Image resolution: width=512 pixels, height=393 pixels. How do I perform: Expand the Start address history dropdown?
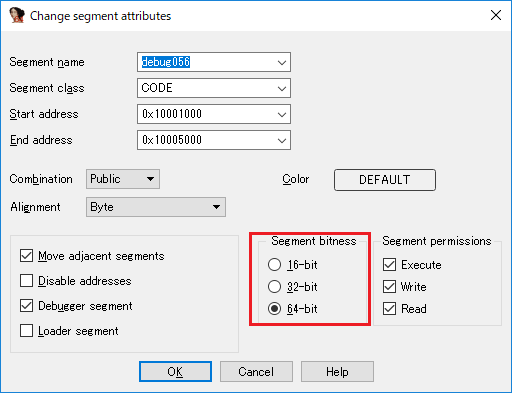click(282, 114)
